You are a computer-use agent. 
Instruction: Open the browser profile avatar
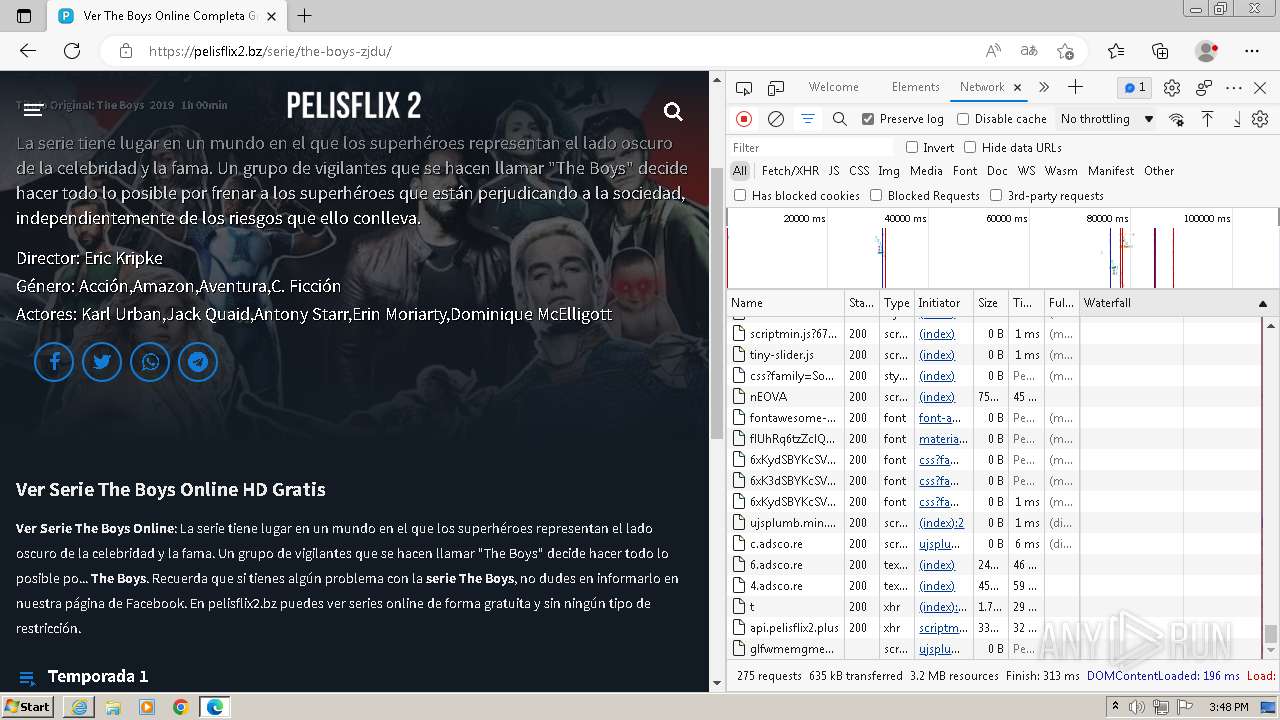[x=1206, y=51]
